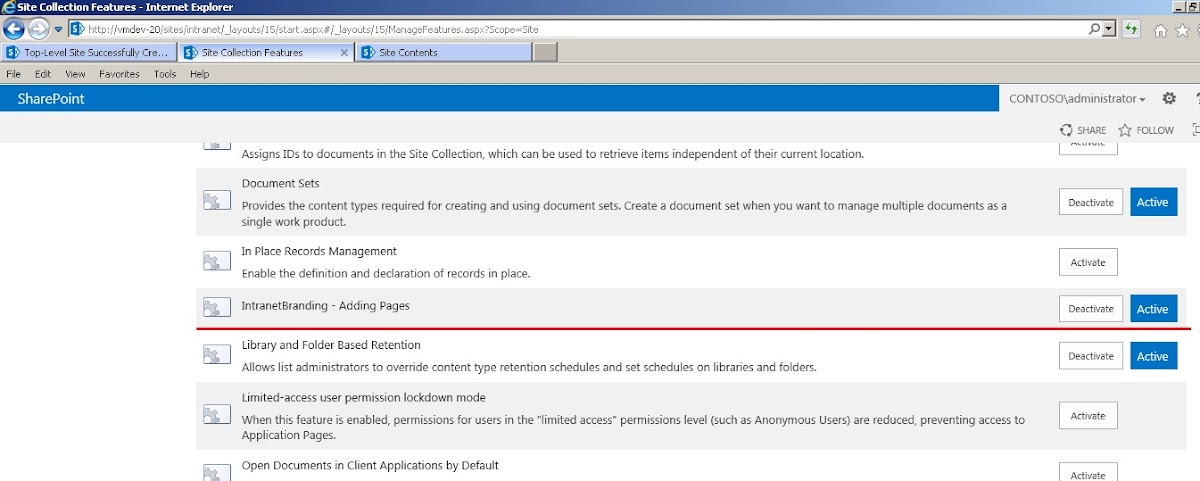Open the Tools menu

tap(165, 74)
